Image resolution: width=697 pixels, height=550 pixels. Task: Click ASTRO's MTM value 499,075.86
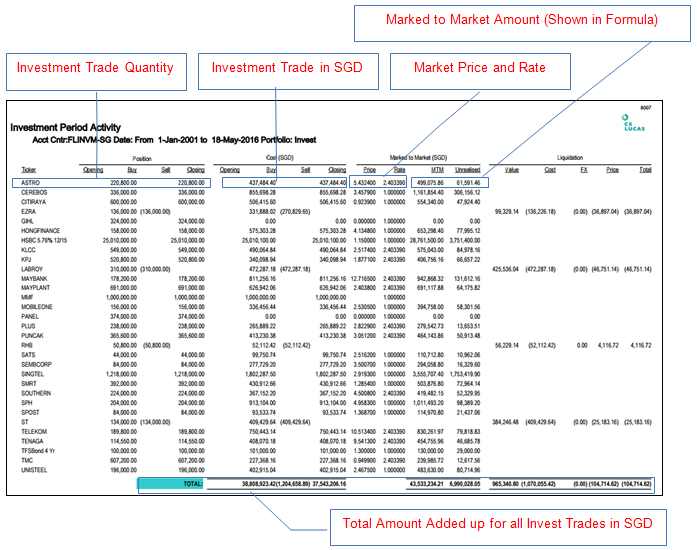tap(430, 183)
